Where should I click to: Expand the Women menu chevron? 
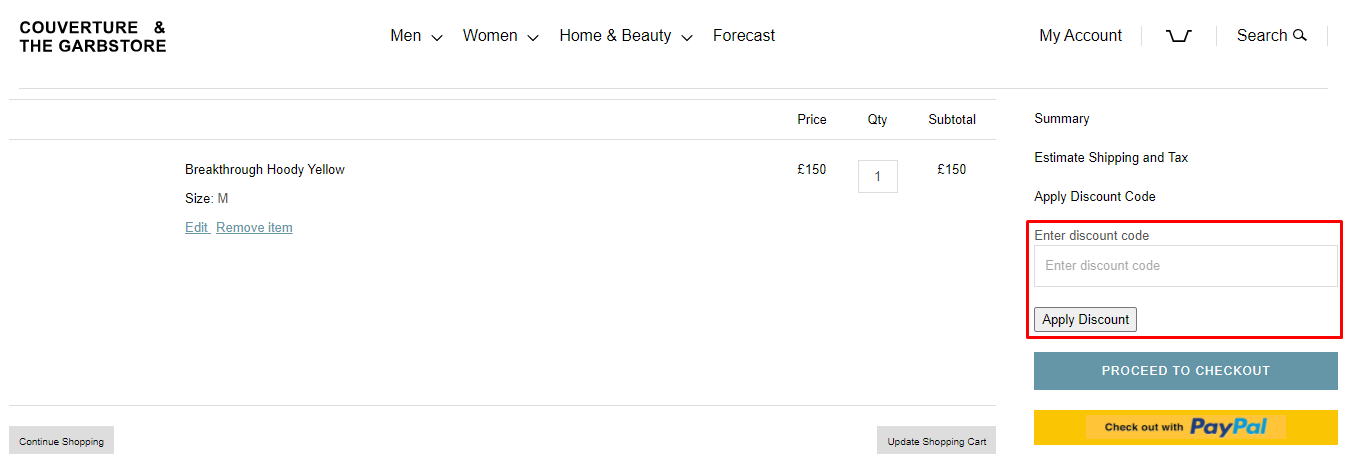tap(533, 38)
